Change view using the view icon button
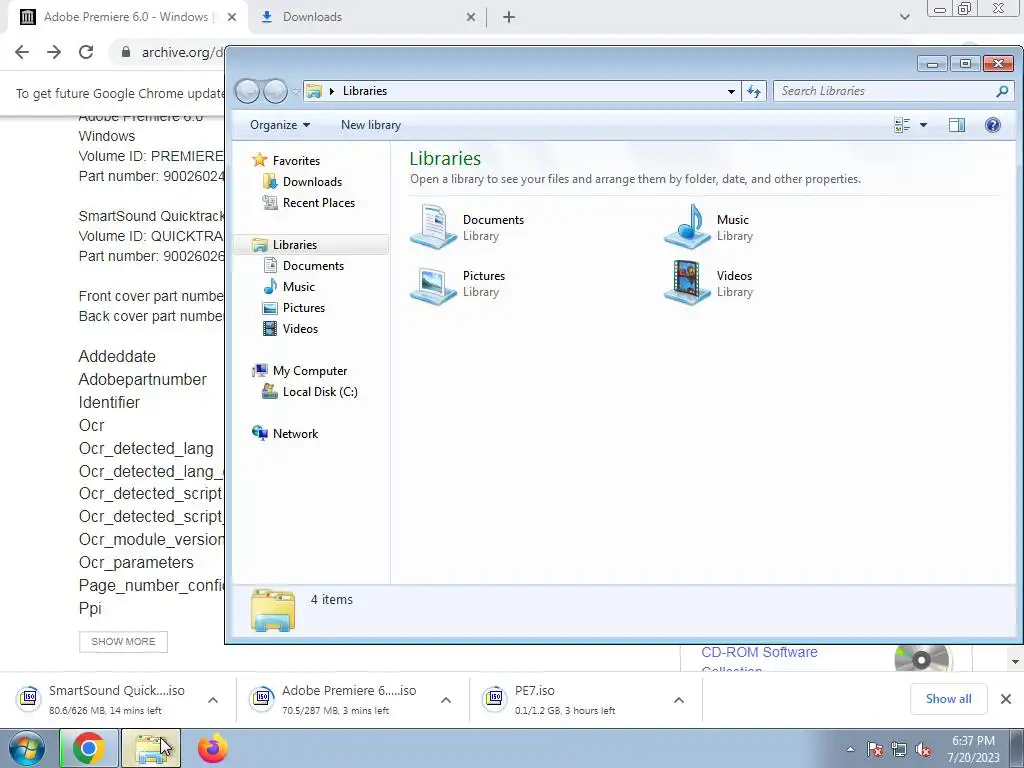Viewport: 1024px width, 768px height. (902, 125)
